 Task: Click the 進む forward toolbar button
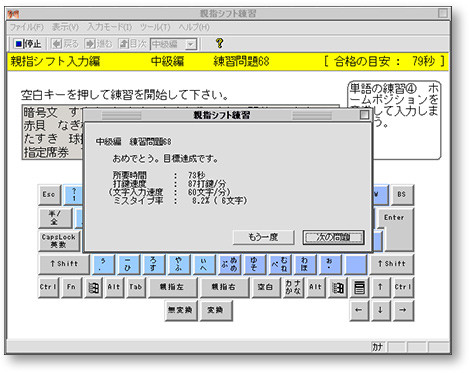click(x=99, y=44)
